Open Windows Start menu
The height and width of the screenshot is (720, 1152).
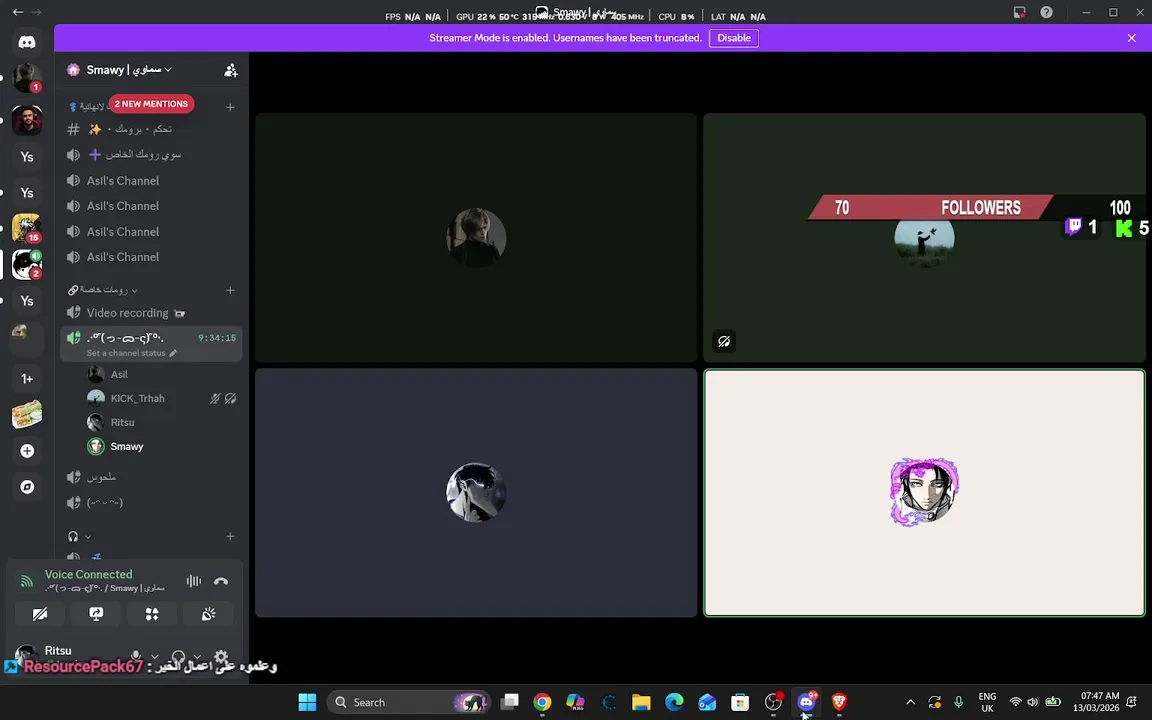point(307,702)
